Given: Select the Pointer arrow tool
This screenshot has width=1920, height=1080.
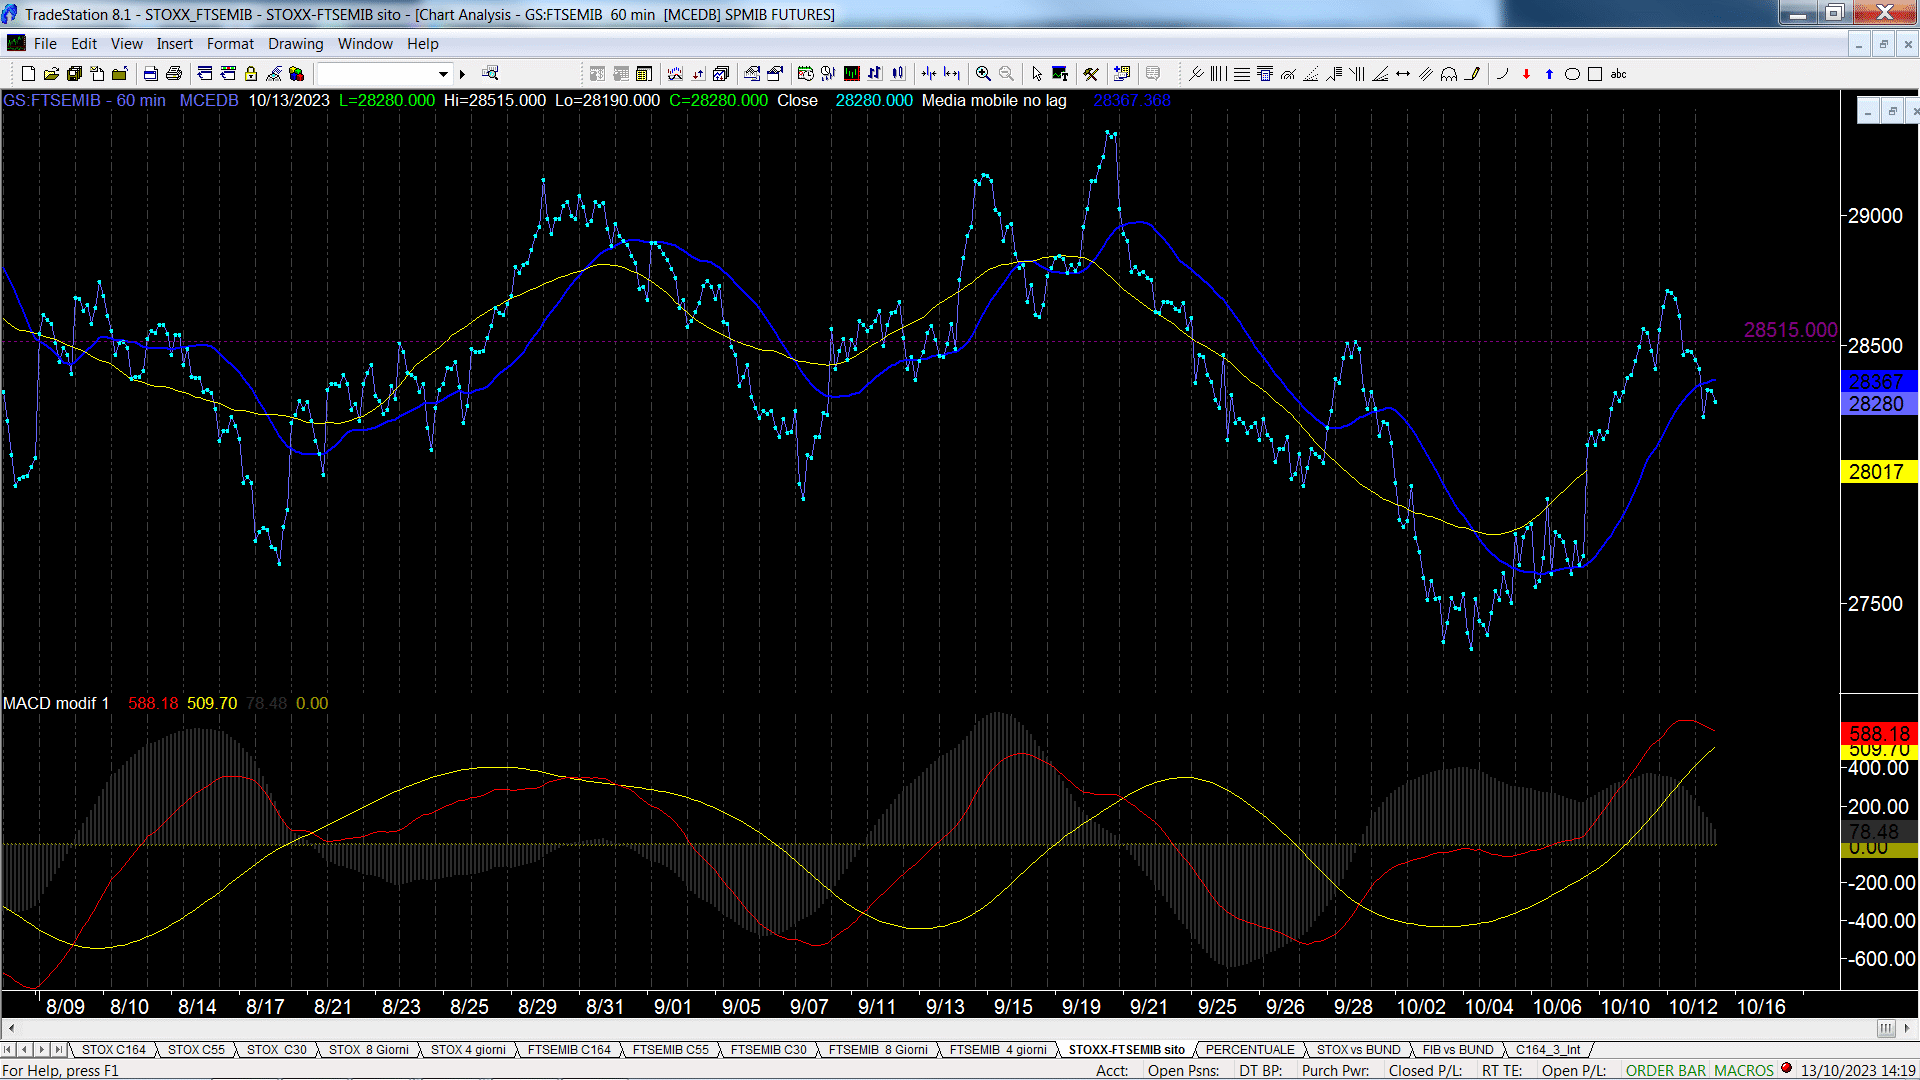Looking at the screenshot, I should pos(1037,74).
